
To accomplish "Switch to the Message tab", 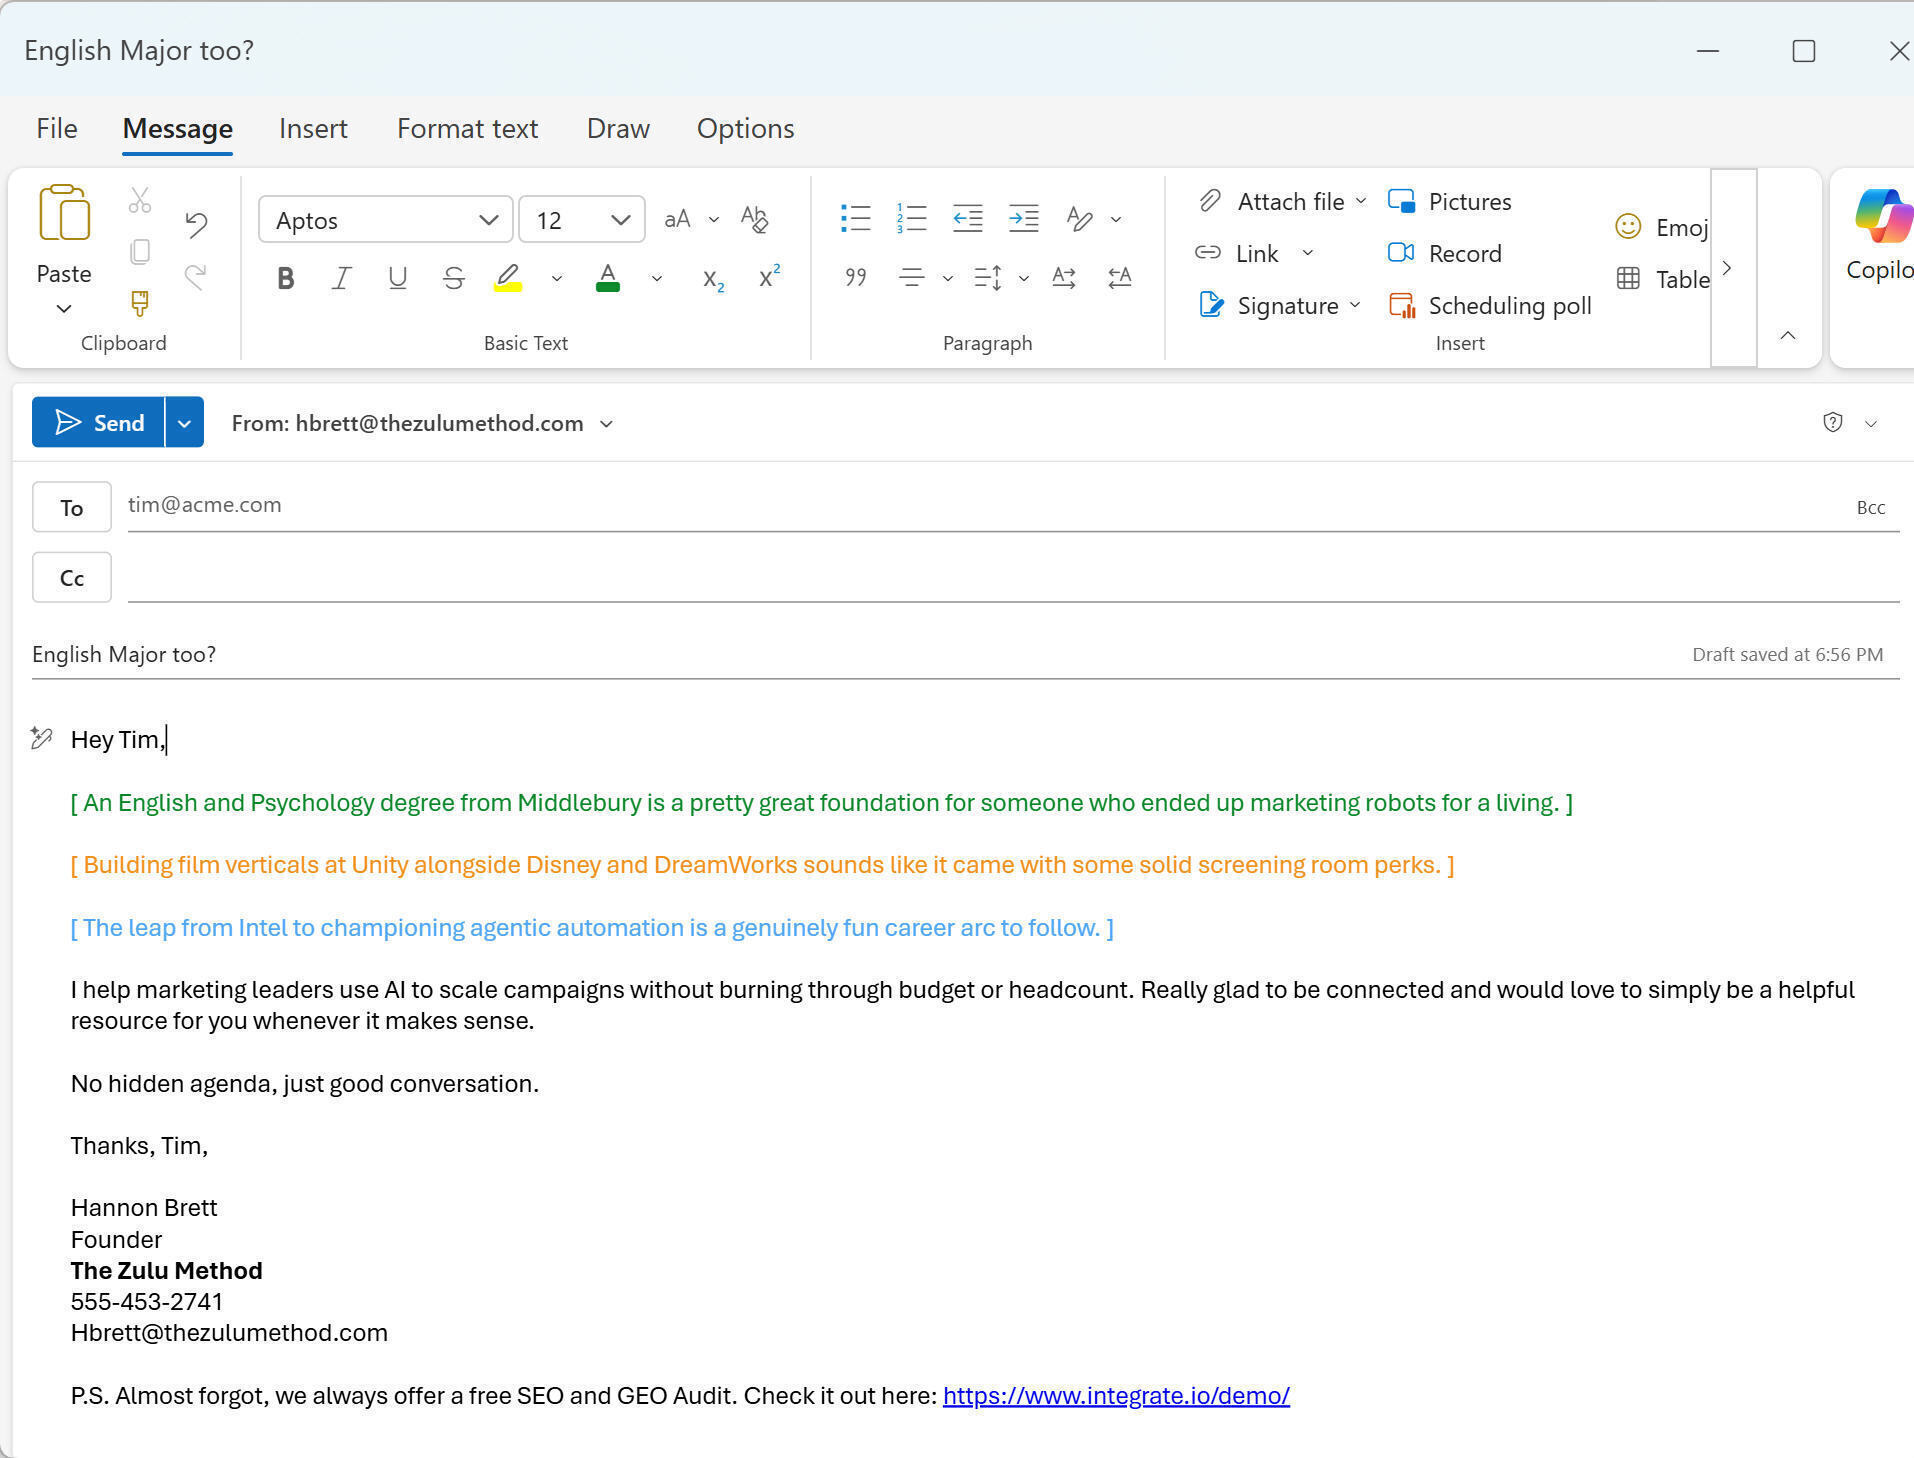I will [x=178, y=128].
